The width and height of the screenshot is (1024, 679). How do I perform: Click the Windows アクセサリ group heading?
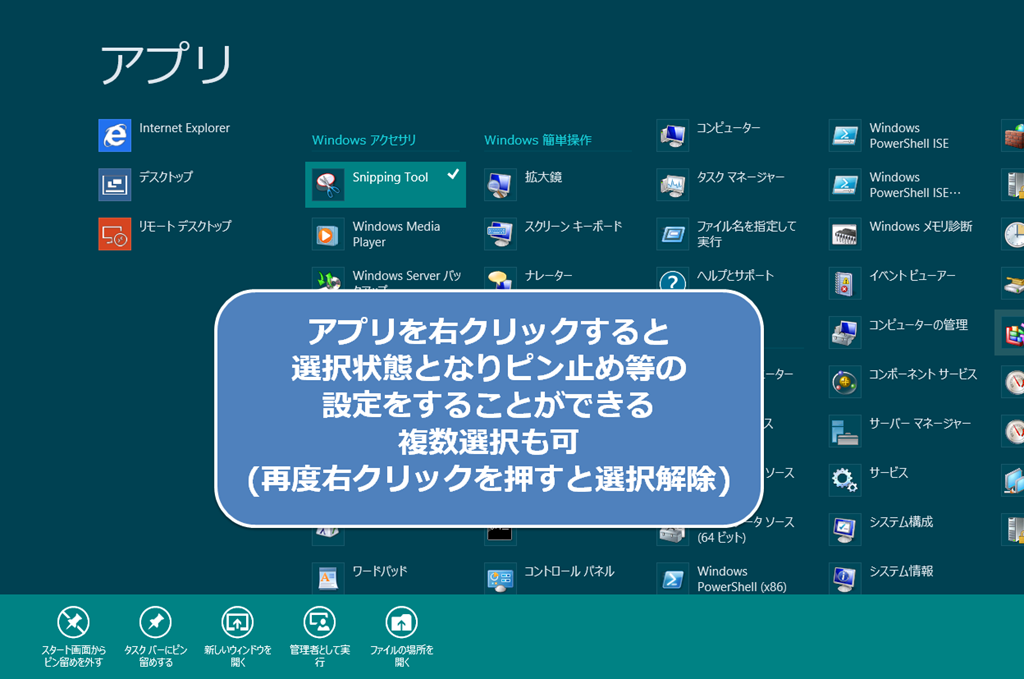click(x=364, y=140)
